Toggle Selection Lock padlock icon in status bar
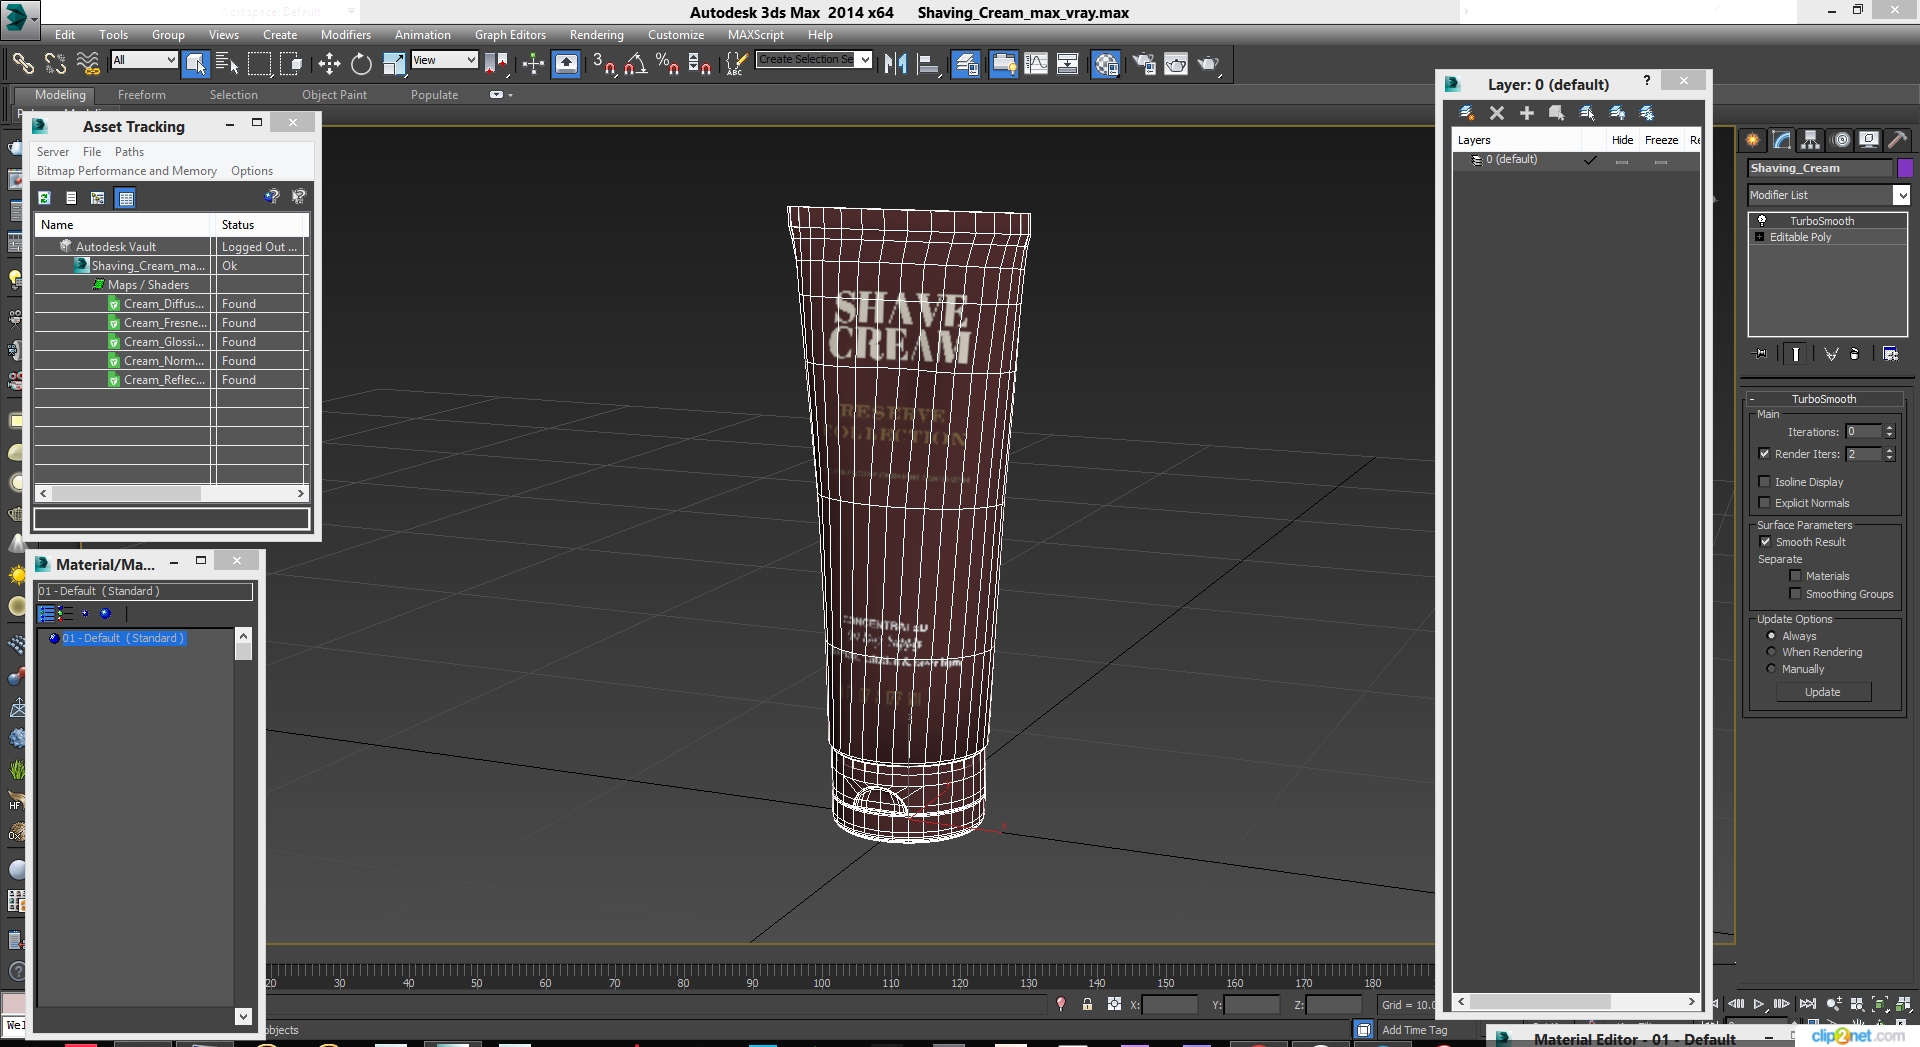 (x=1087, y=1004)
